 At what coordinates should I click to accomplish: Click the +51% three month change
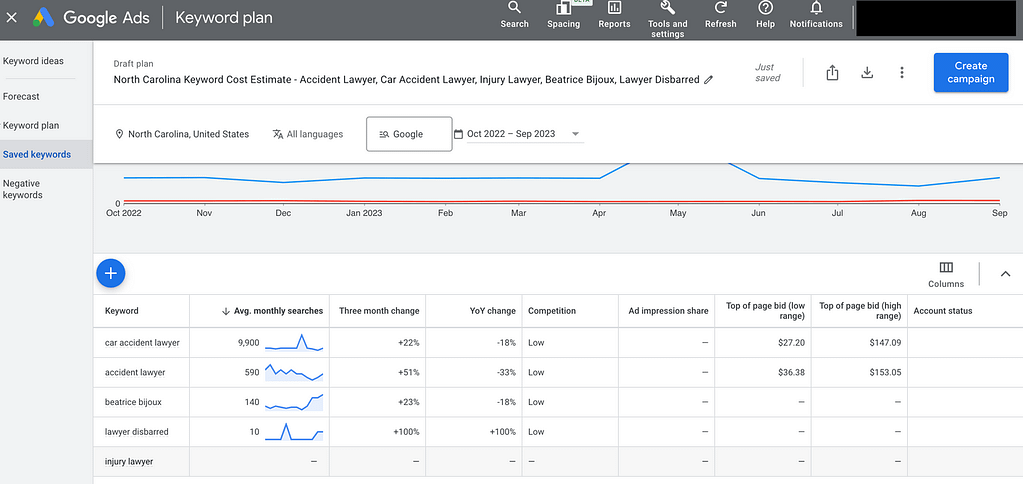pyautogui.click(x=408, y=372)
